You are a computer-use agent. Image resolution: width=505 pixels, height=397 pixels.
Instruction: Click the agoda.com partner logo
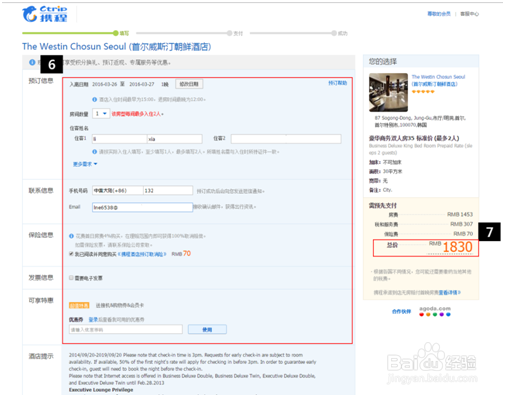435,311
